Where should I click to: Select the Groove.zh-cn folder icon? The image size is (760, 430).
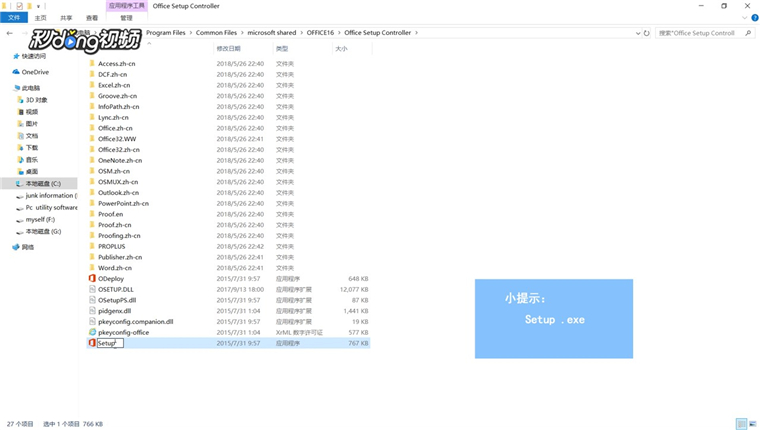(x=92, y=96)
